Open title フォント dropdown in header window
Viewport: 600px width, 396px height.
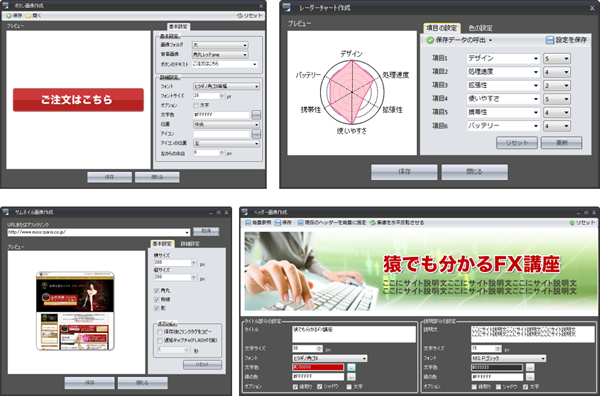(x=329, y=359)
